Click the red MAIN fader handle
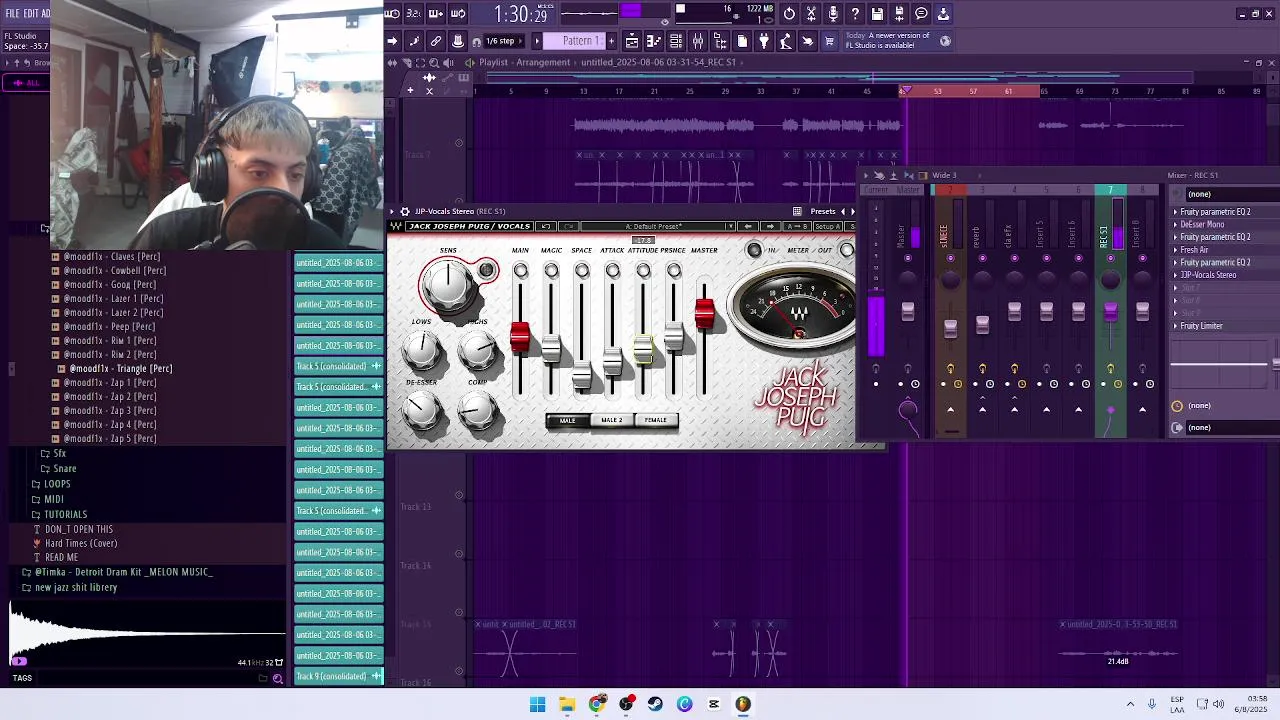1280x720 pixels. tap(520, 338)
